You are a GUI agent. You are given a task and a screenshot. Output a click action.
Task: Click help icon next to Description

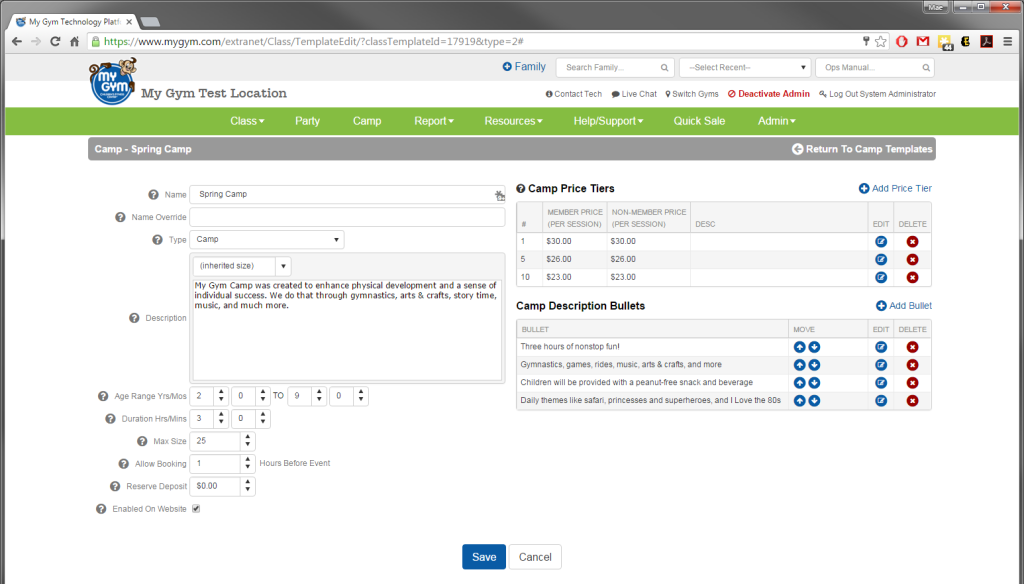tap(135, 318)
